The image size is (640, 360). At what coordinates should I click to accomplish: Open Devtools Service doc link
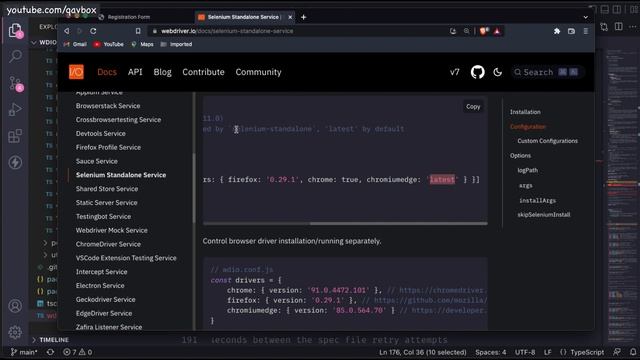[x=100, y=133]
